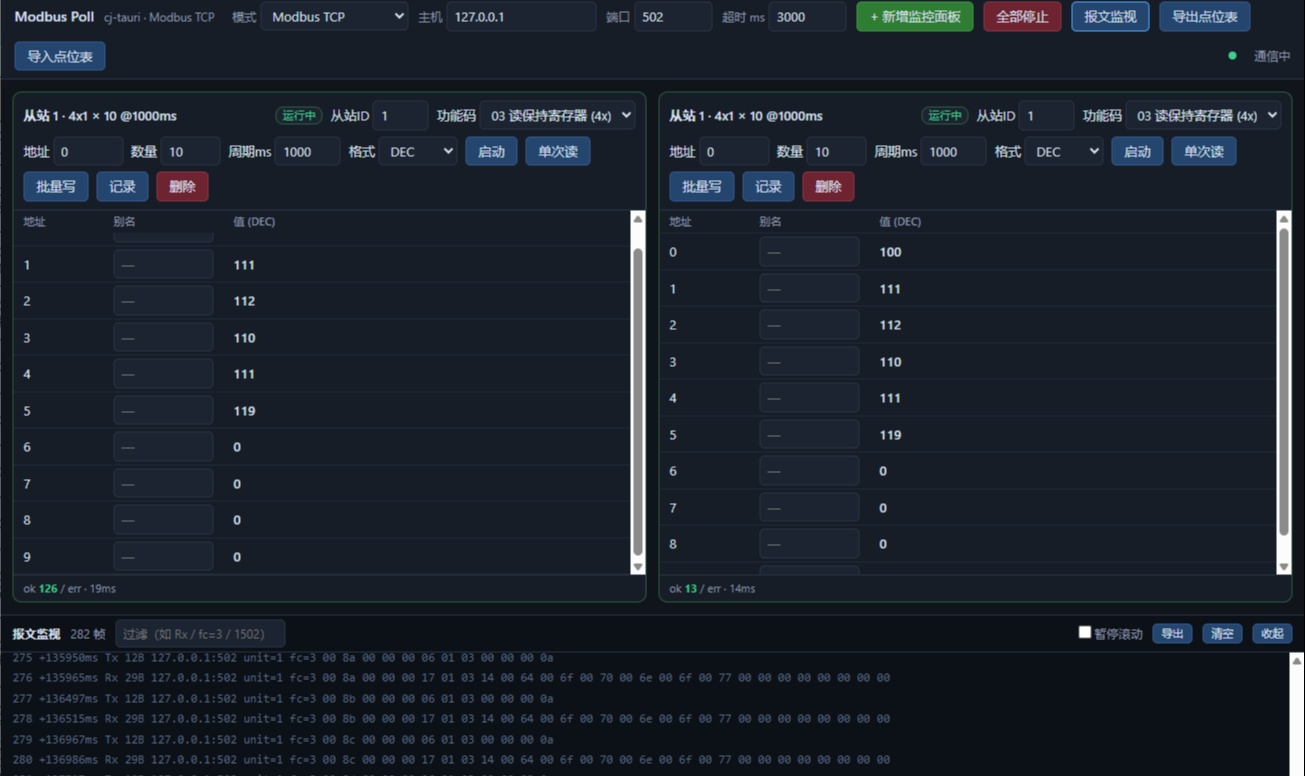The image size is (1305, 776).
Task: Click message log scrollbar up arrow
Action: click(x=1297, y=661)
